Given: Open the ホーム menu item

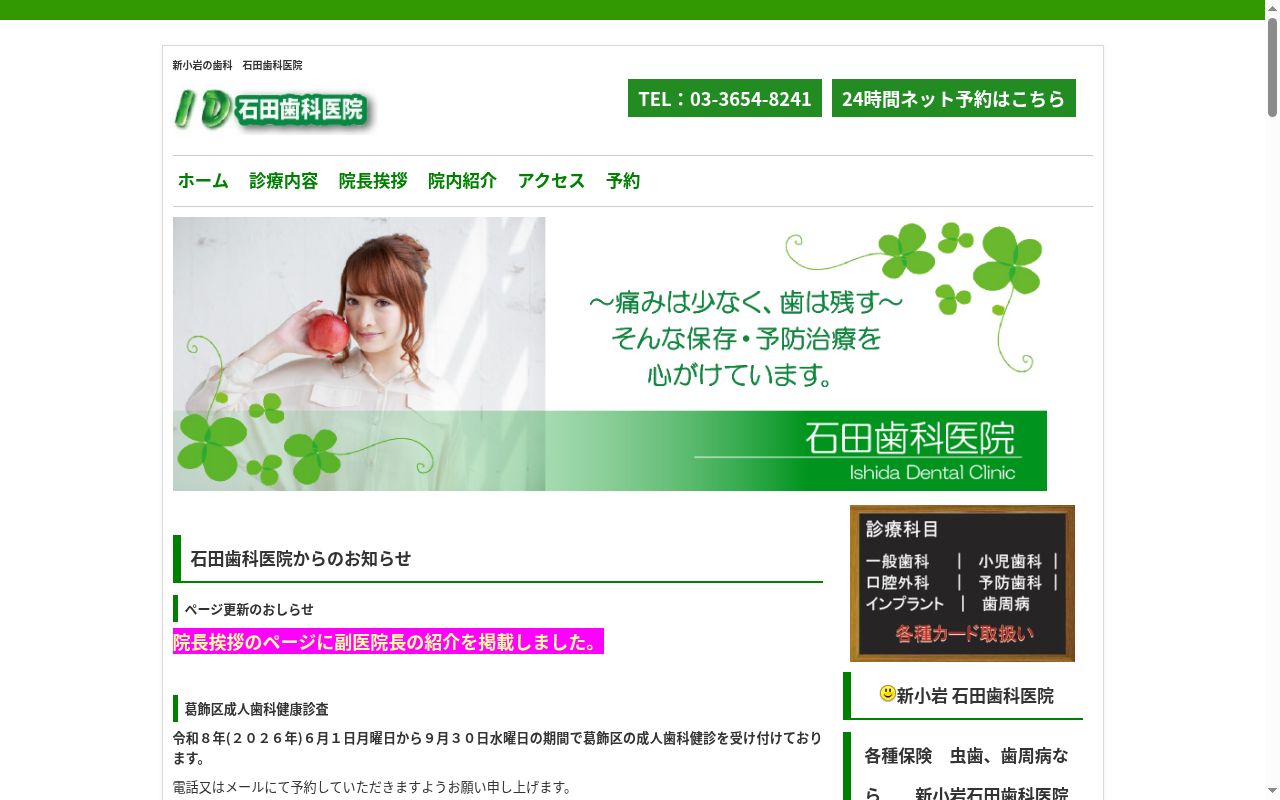Looking at the screenshot, I should (203, 181).
